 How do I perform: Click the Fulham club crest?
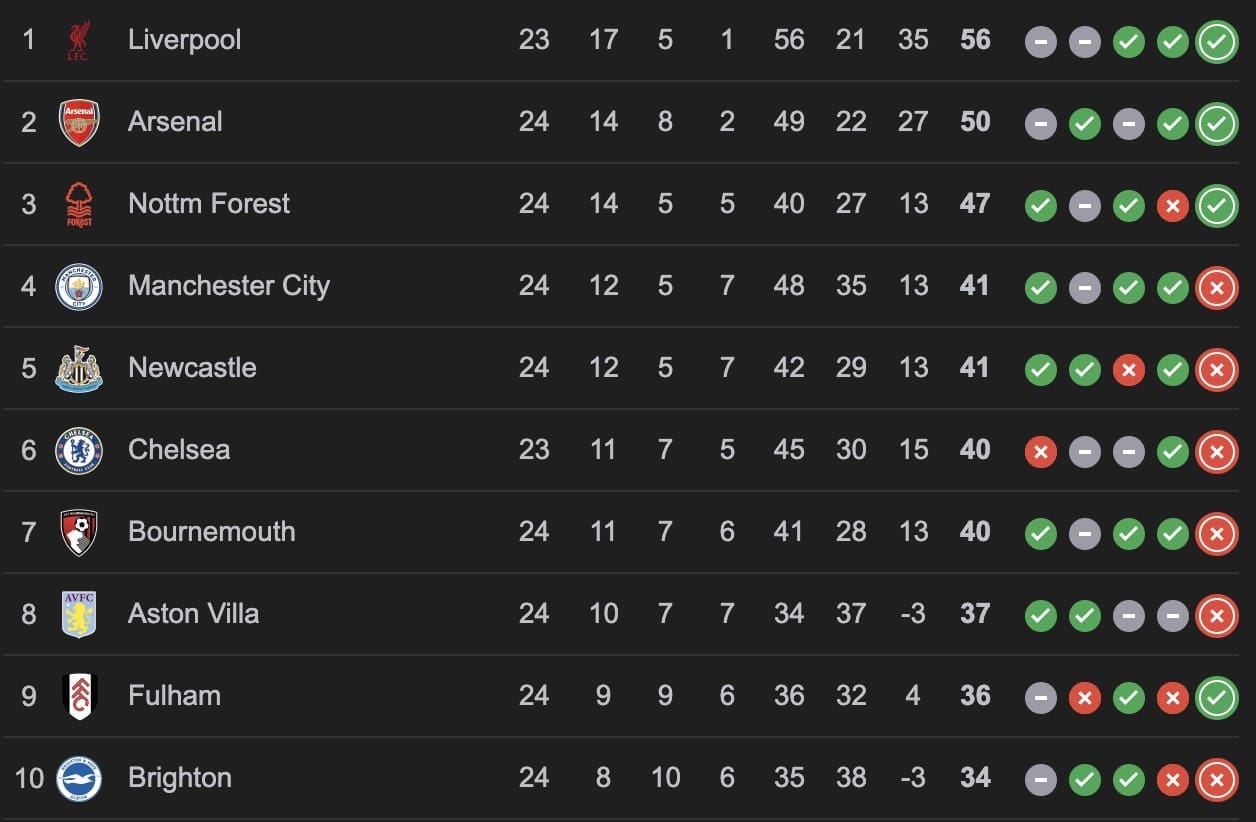point(78,696)
